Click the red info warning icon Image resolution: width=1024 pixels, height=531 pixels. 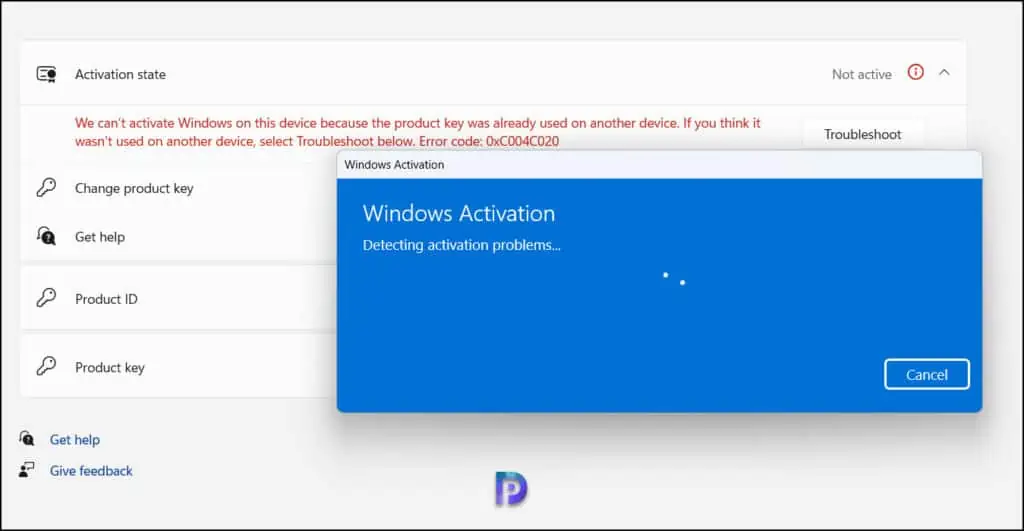916,72
